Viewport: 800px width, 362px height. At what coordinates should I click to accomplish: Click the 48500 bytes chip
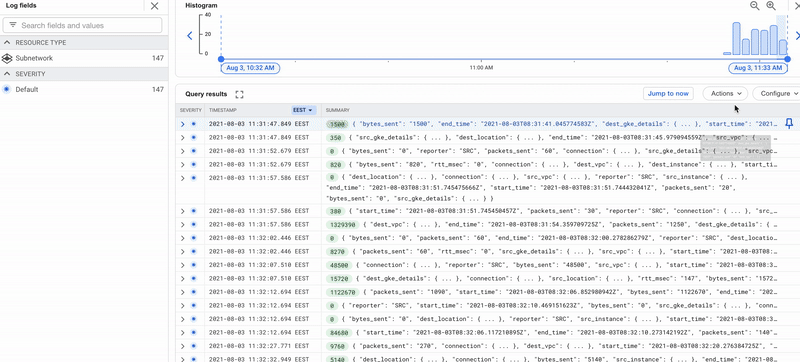pyautogui.click(x=339, y=265)
